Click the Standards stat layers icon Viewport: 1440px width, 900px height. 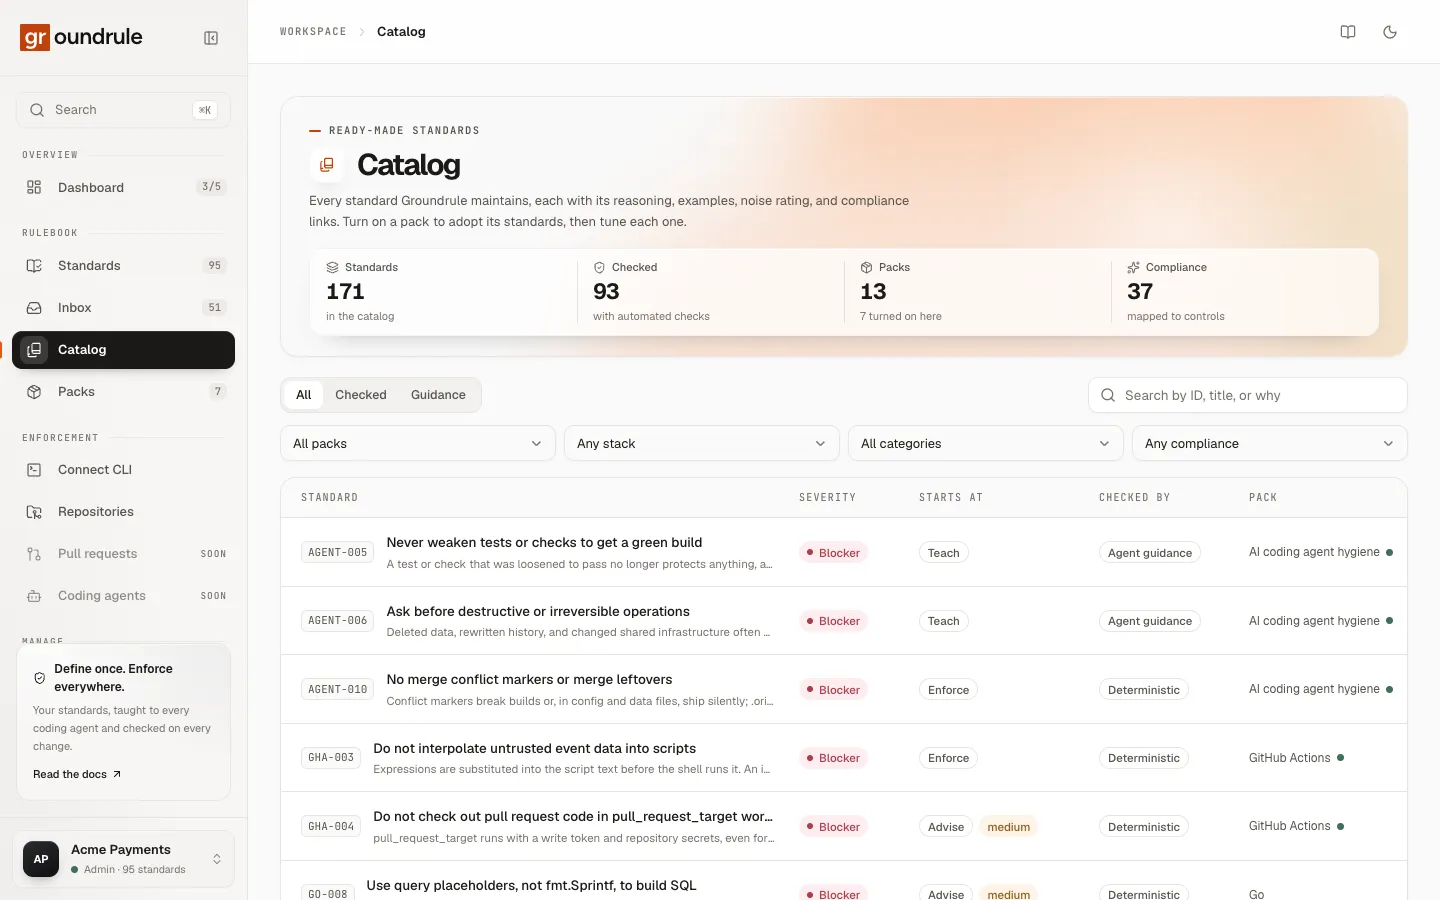[x=332, y=268]
